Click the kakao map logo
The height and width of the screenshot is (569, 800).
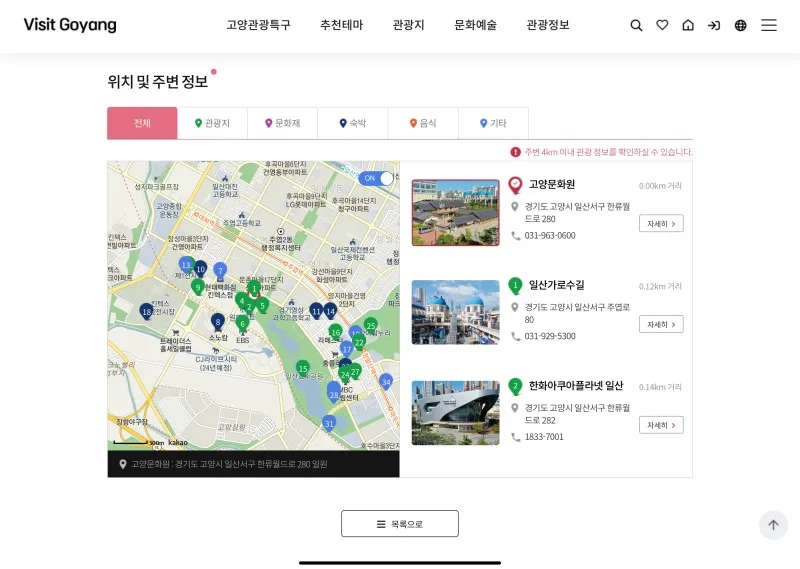coord(178,442)
